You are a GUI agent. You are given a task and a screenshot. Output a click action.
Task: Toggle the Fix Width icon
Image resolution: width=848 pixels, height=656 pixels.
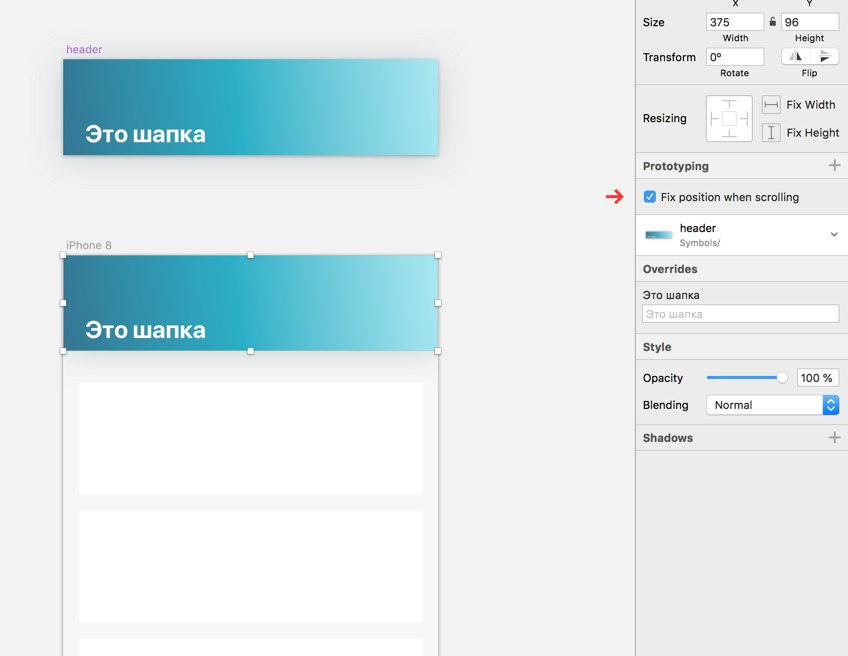771,104
